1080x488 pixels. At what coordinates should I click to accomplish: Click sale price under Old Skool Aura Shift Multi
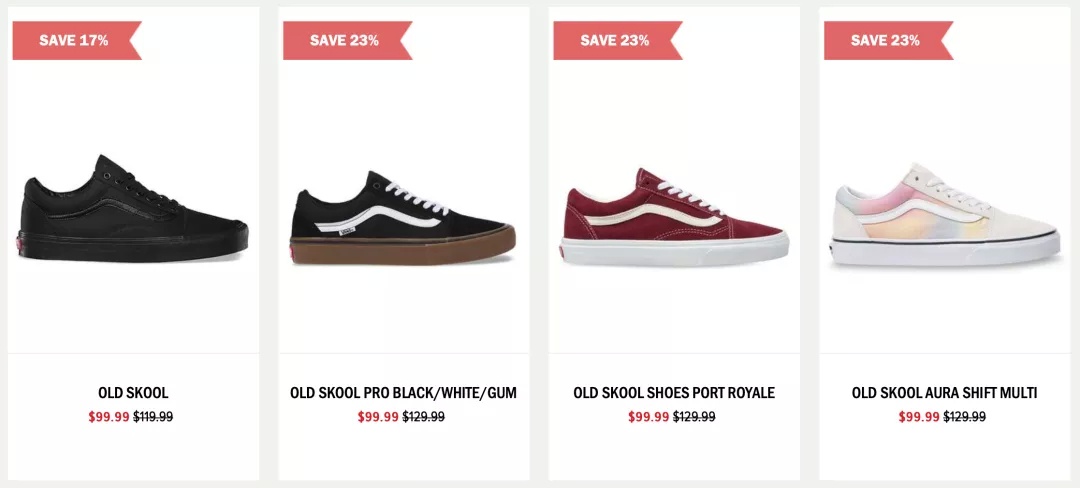click(920, 416)
